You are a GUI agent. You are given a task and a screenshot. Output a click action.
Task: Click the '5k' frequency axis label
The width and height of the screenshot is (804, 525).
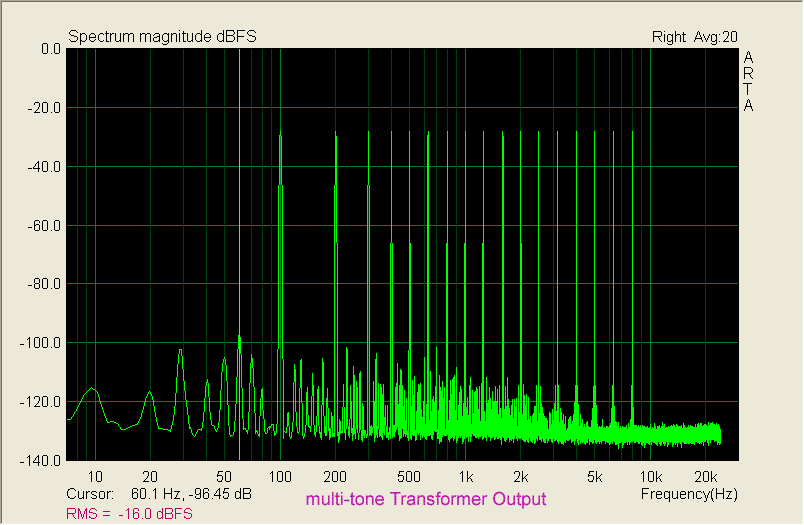pos(594,477)
